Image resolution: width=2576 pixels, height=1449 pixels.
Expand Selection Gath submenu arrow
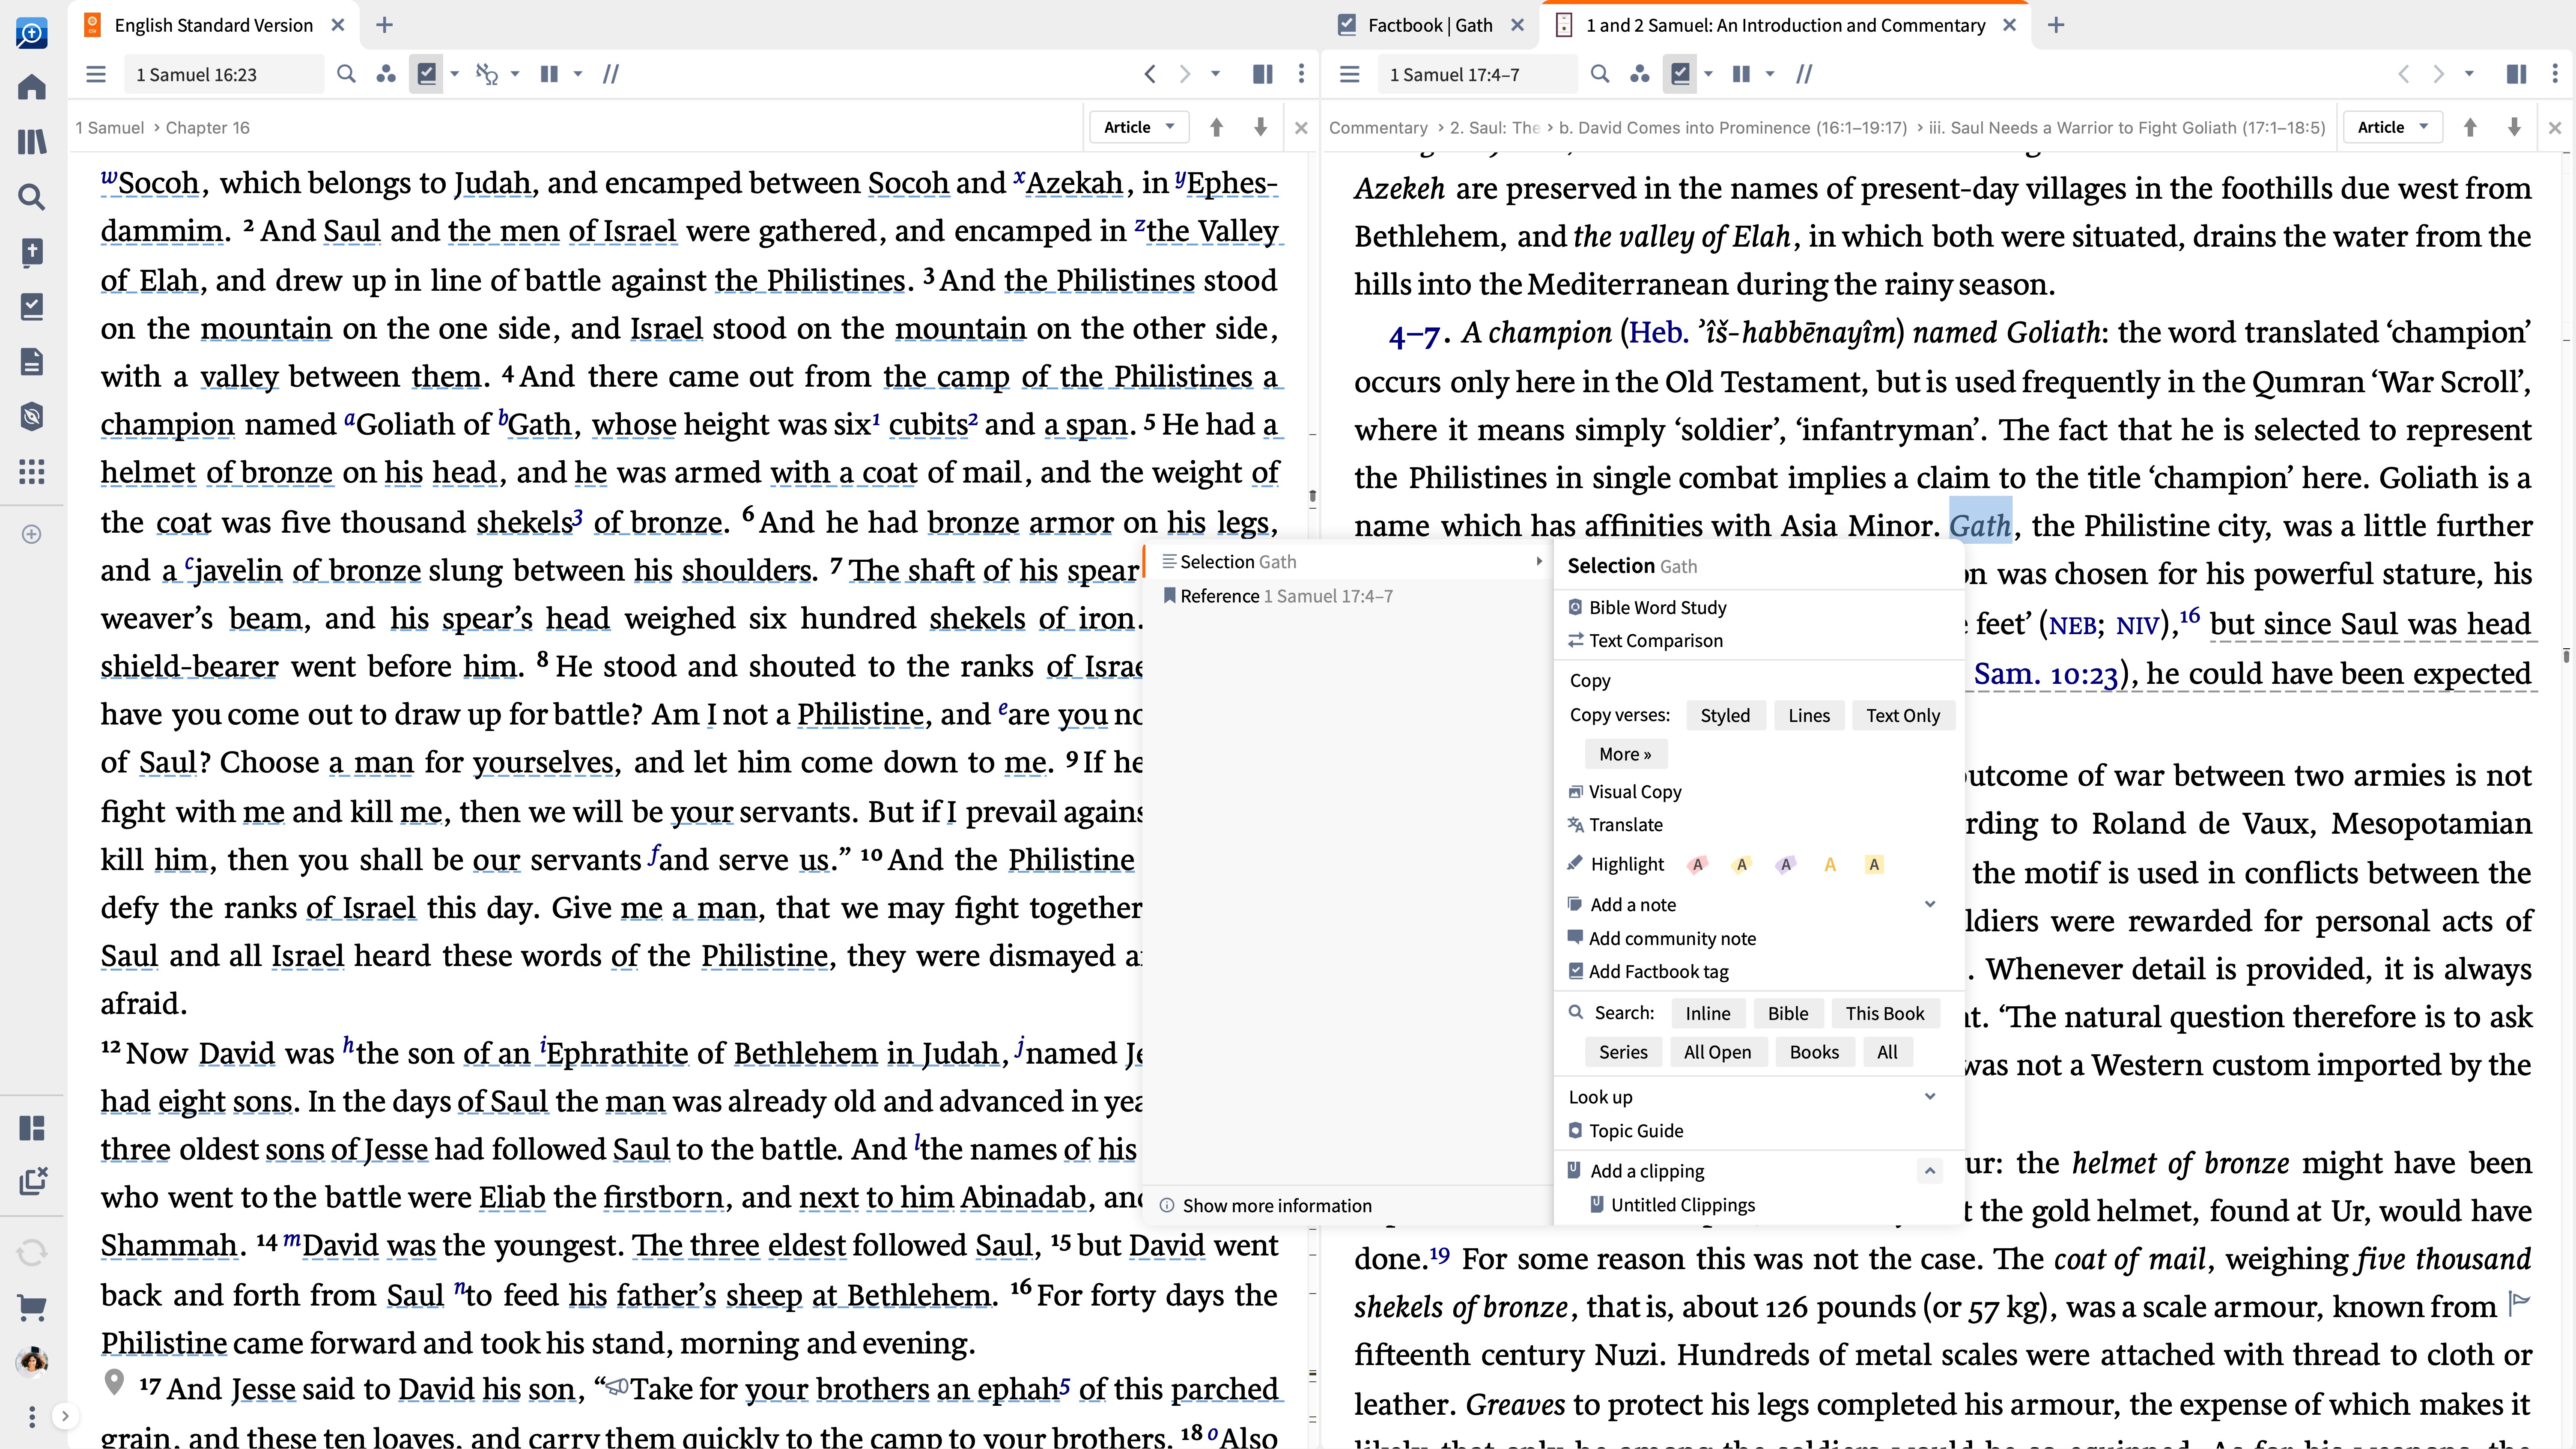[x=1538, y=562]
